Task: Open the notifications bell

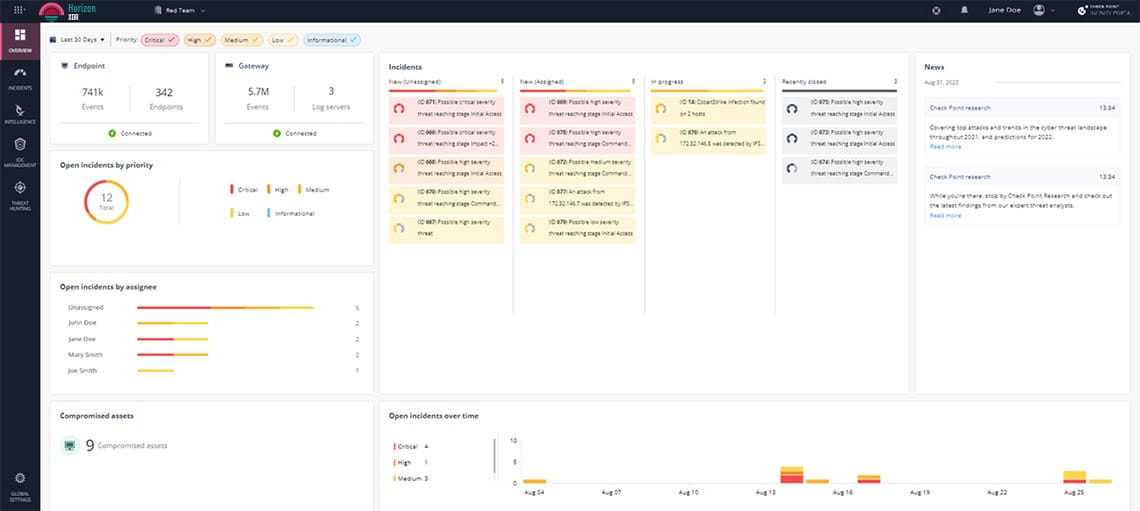Action: click(x=965, y=10)
